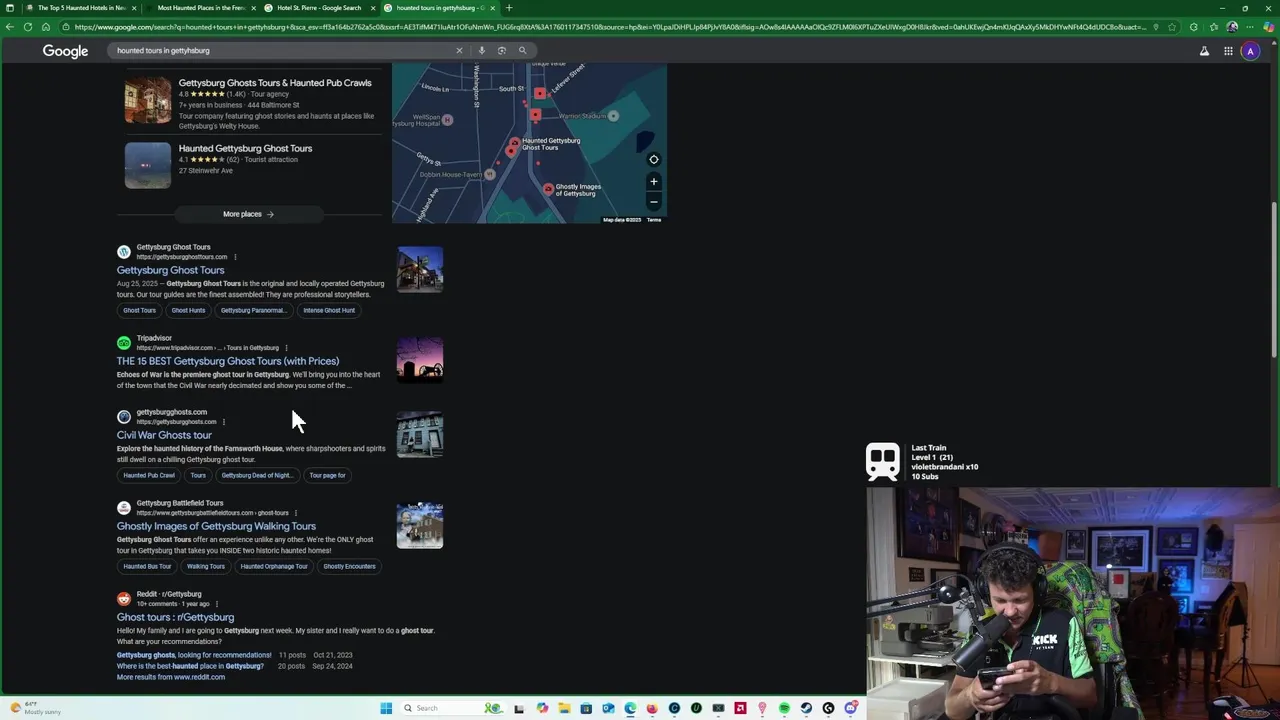
Task: Open Steam from taskbar
Action: tap(806, 708)
